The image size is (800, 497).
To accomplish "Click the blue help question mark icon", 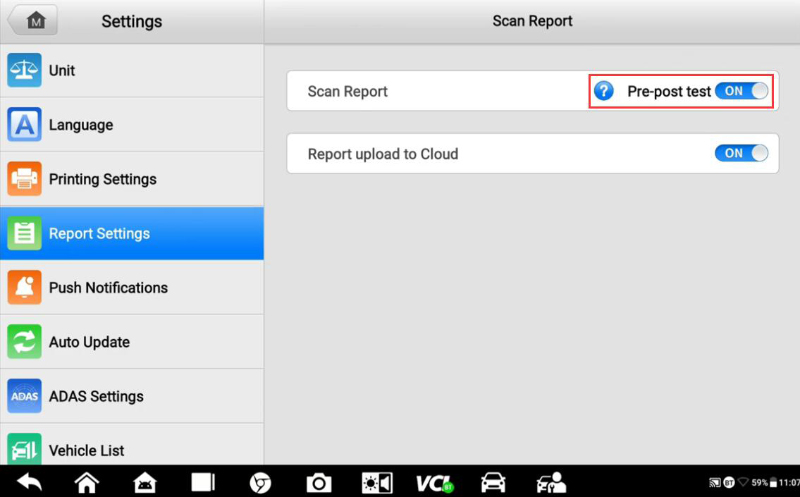I will point(604,91).
